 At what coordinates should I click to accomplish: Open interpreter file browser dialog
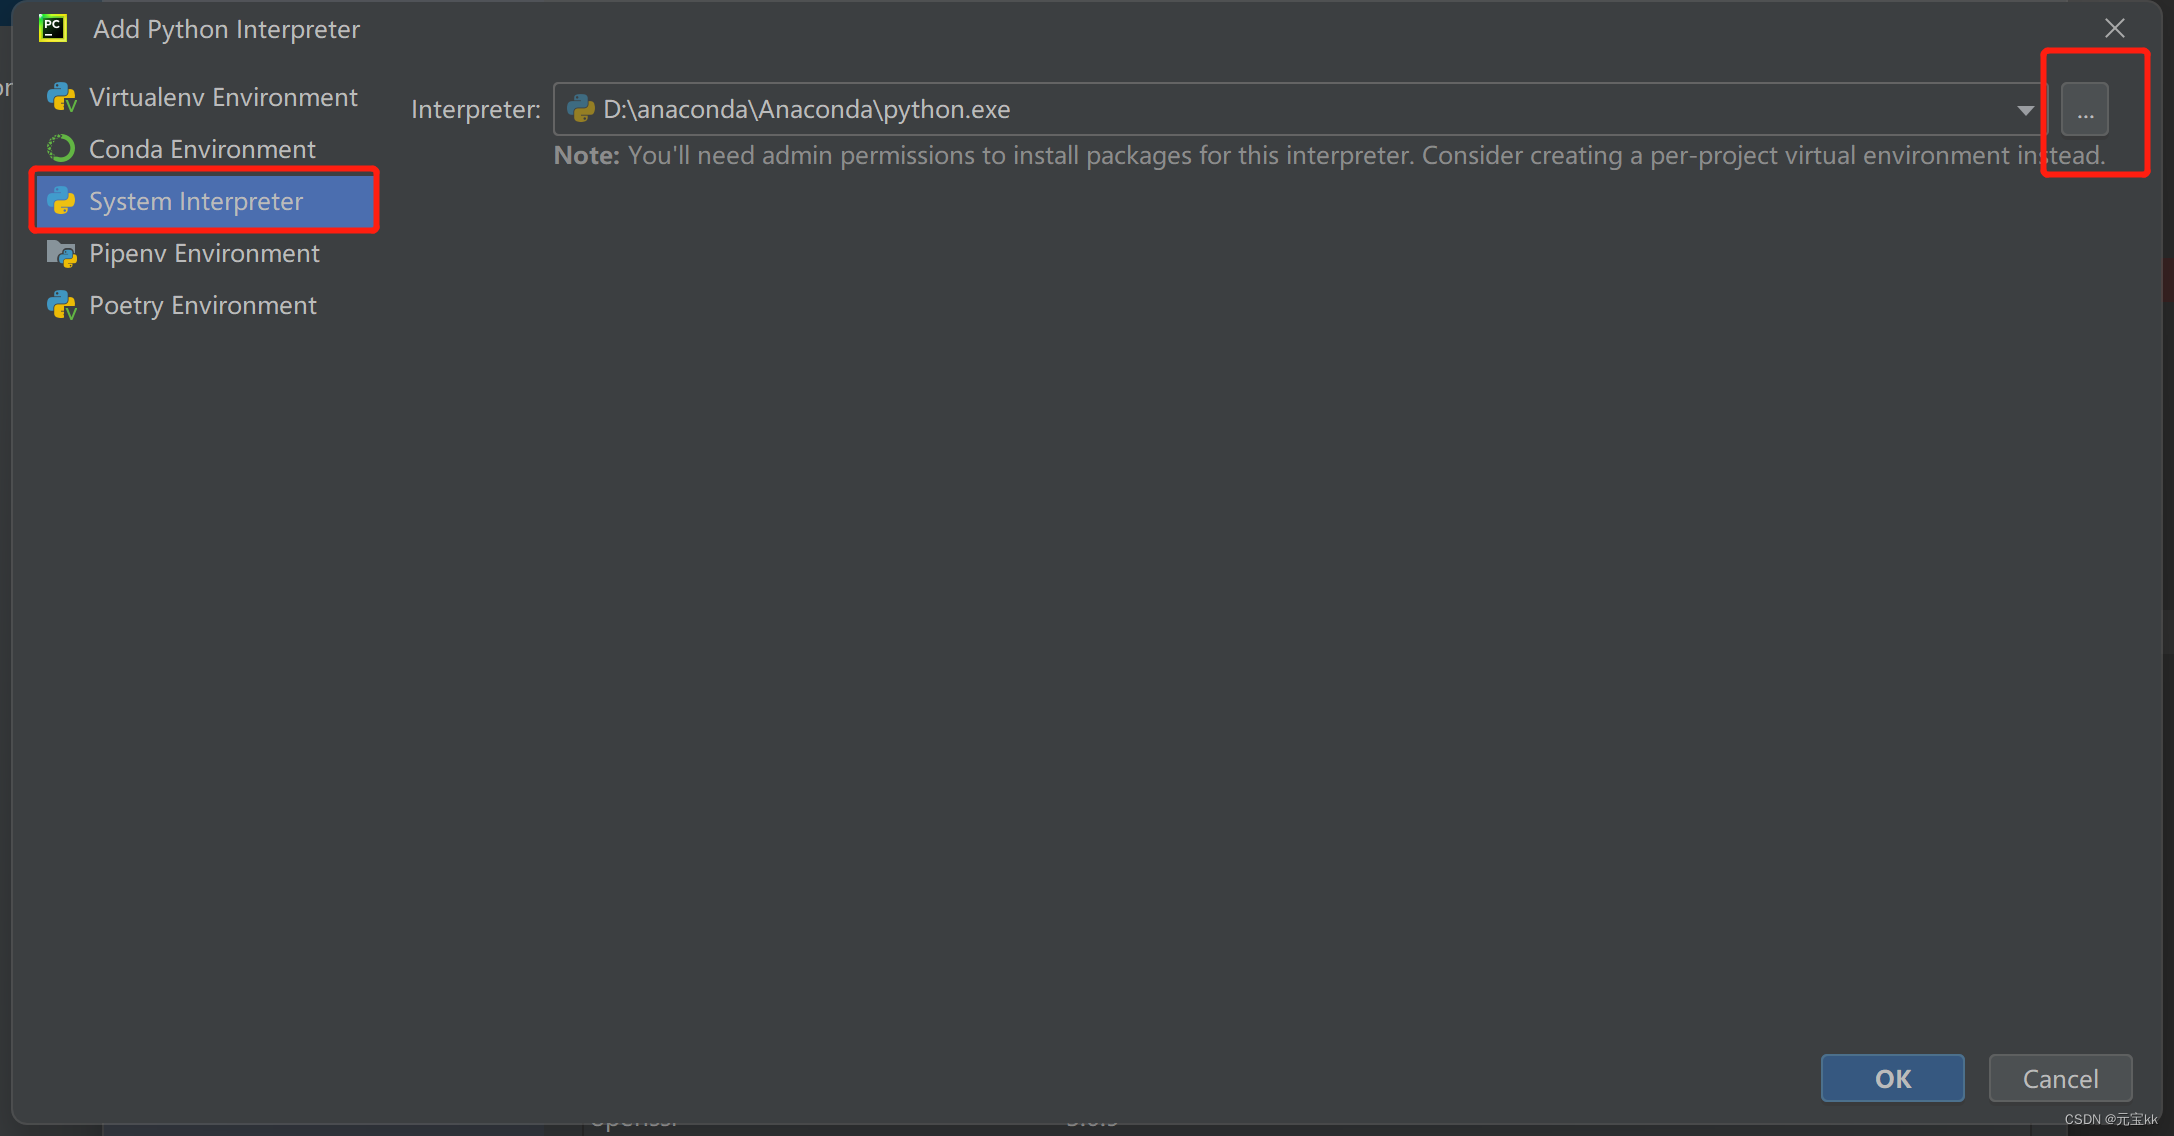[2083, 109]
